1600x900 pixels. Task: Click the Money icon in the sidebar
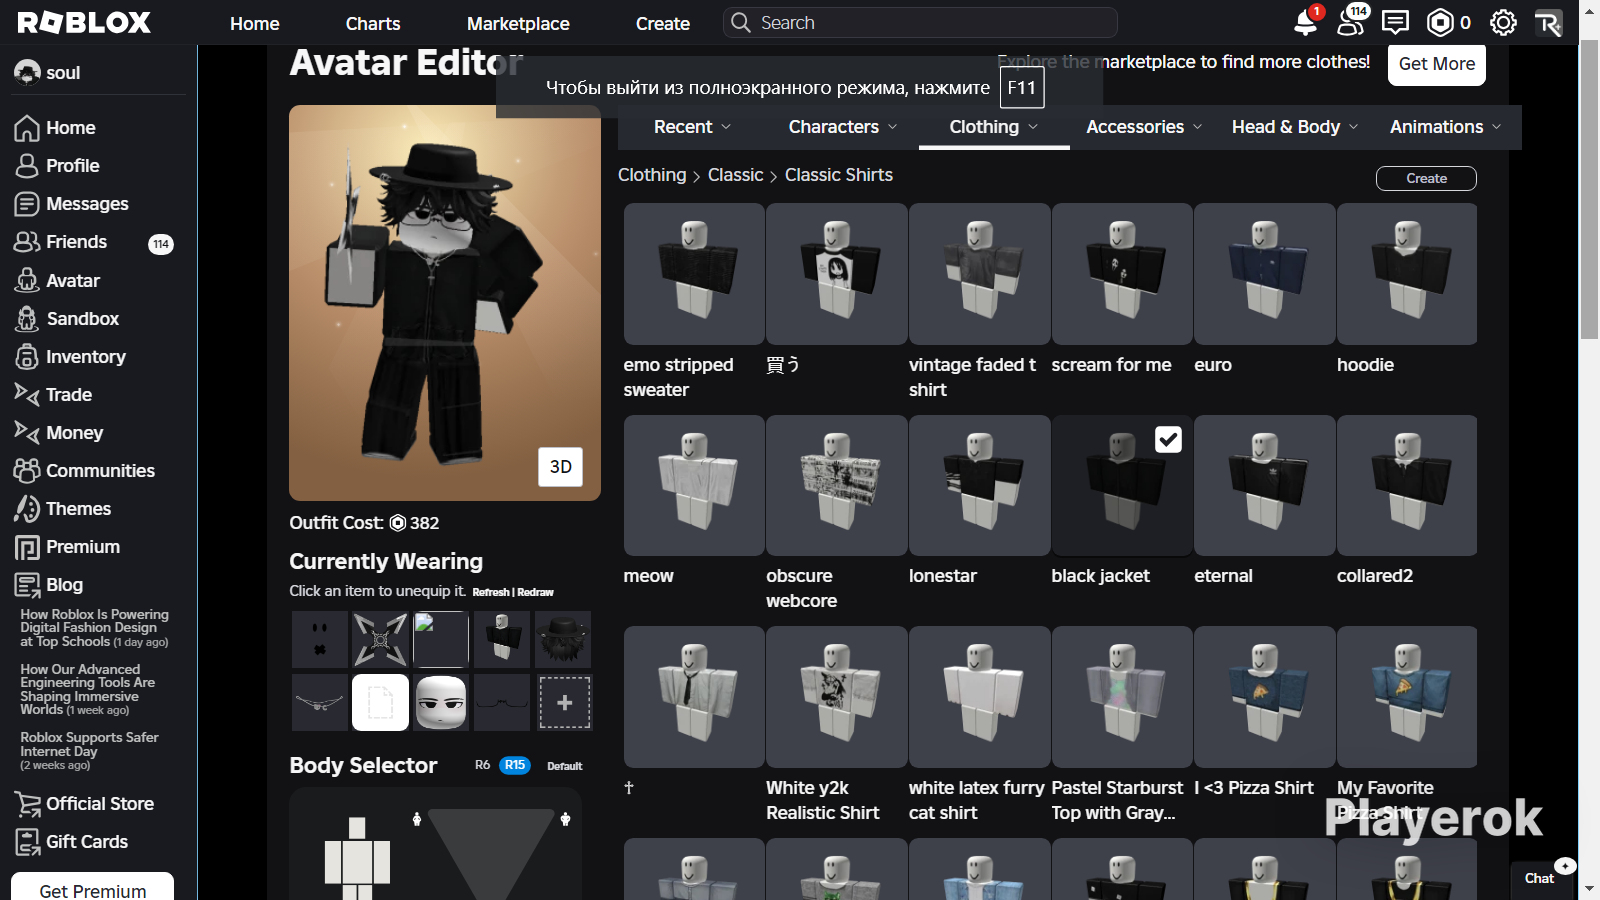coord(27,433)
